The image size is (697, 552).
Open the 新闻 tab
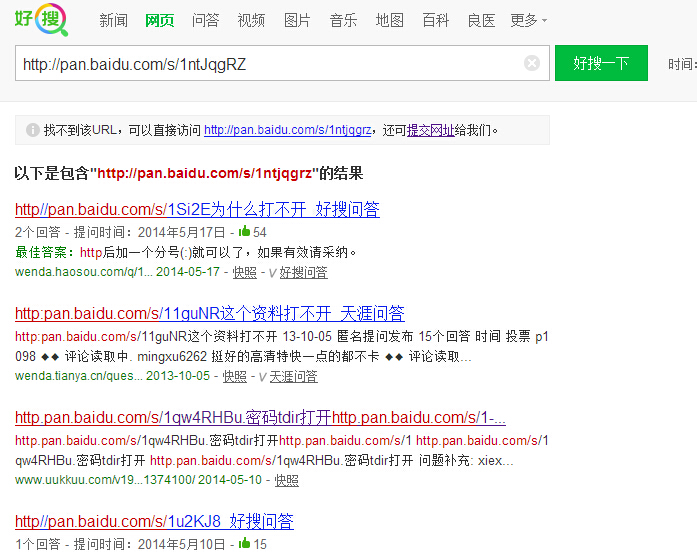(x=114, y=20)
